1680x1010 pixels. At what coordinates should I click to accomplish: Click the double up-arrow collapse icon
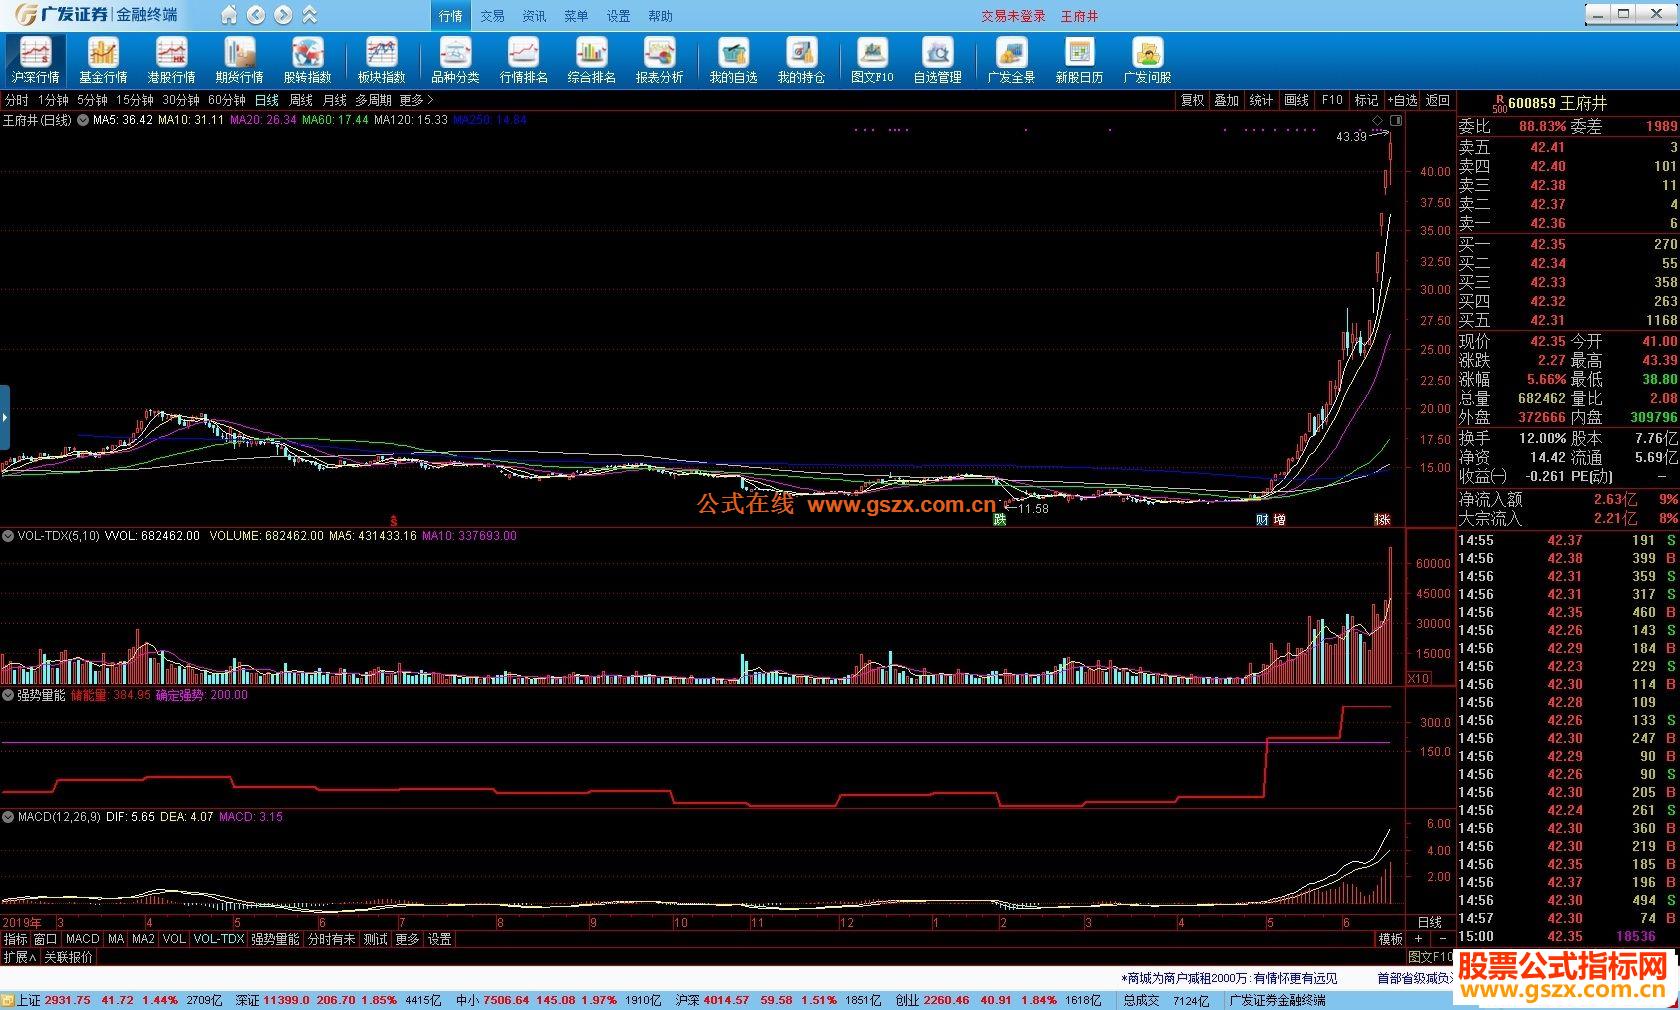click(310, 15)
